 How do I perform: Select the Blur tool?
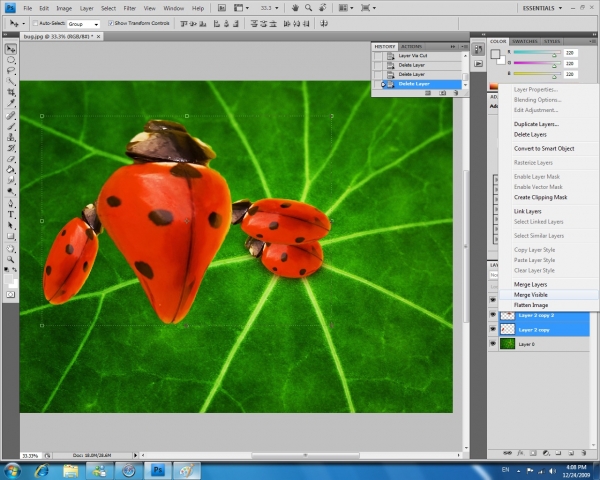[11, 180]
